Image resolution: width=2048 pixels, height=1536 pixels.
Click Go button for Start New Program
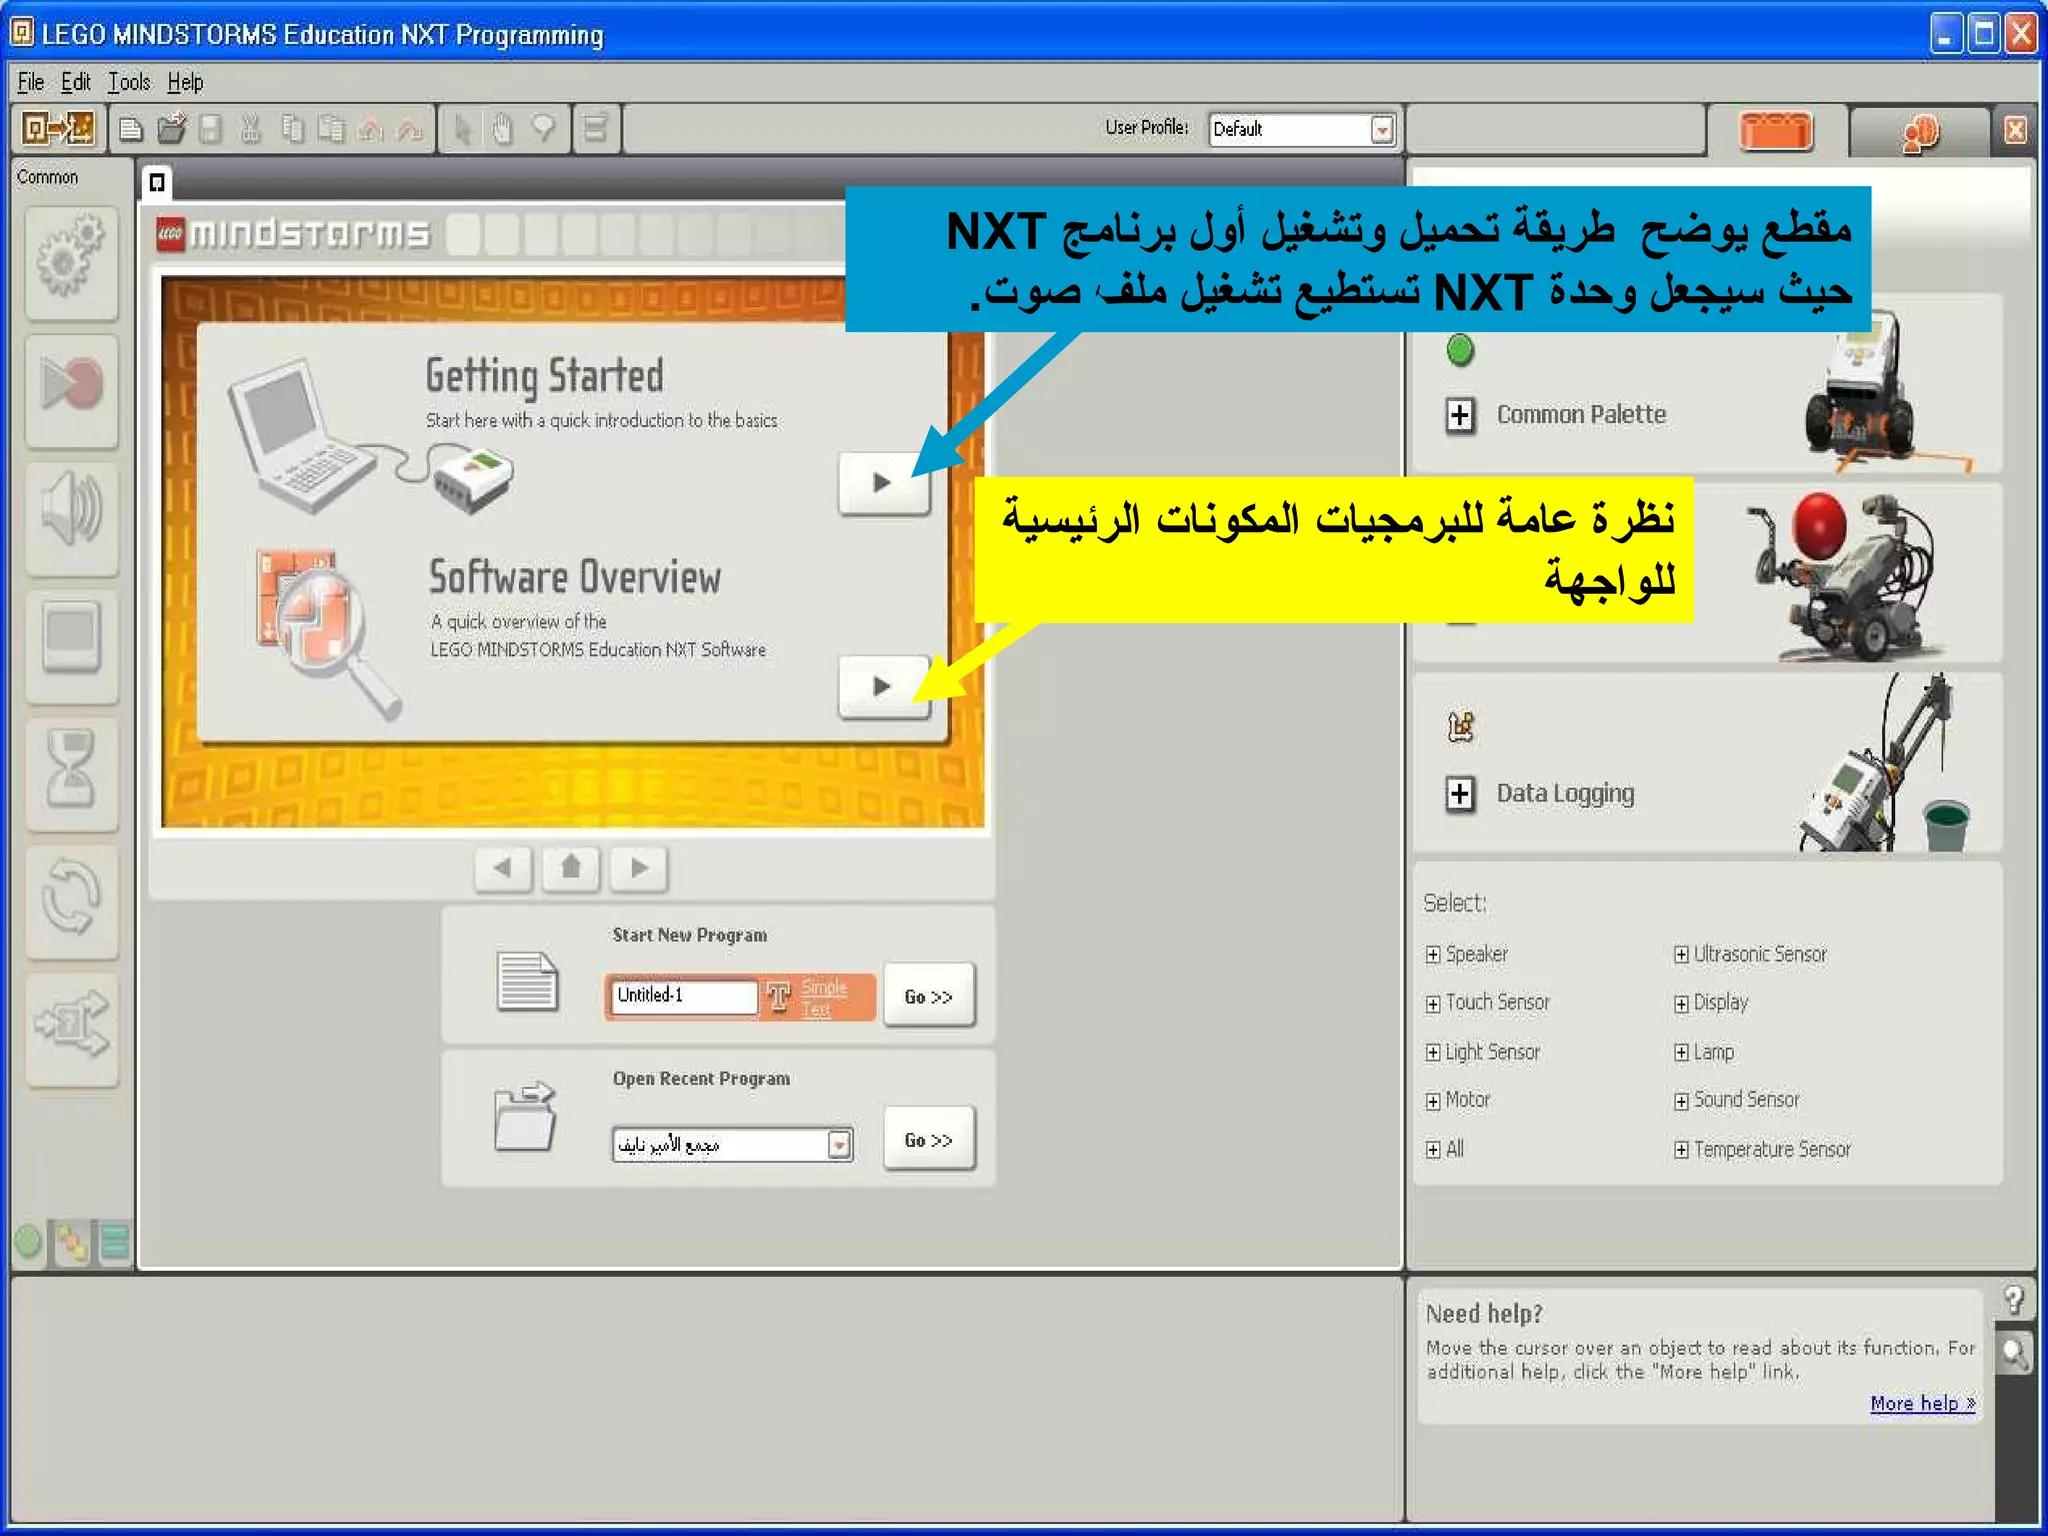(928, 996)
